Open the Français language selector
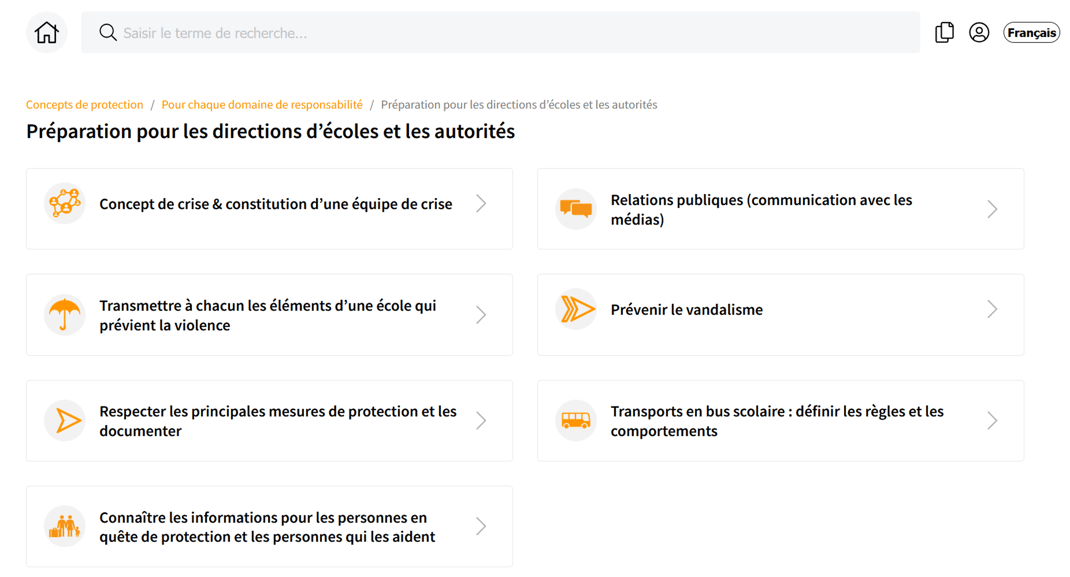 coord(1031,33)
